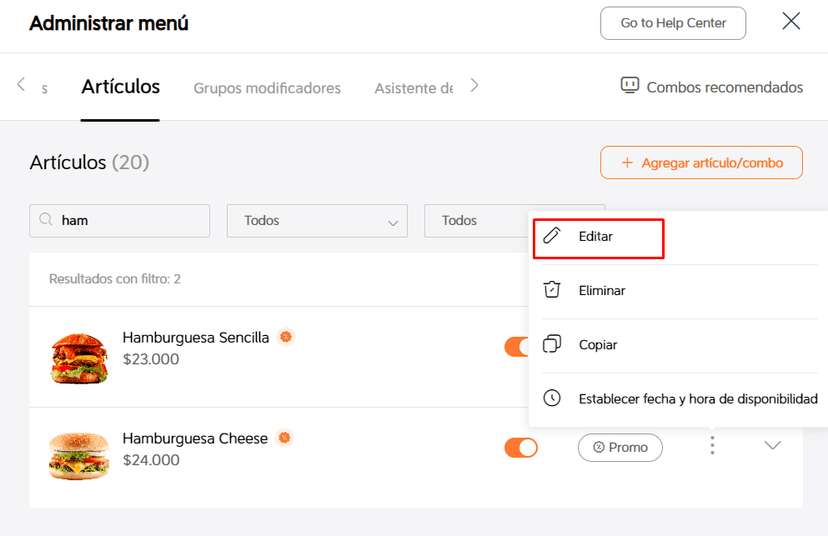Click badge icon next to Hamburguesa Cheese
The width and height of the screenshot is (828, 536).
(285, 438)
